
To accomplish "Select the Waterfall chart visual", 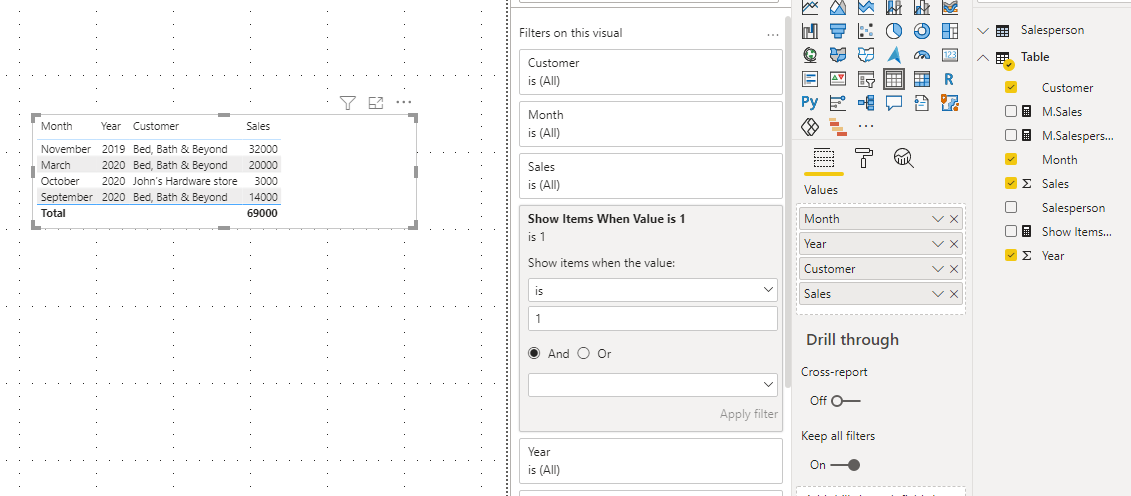I will [810, 31].
